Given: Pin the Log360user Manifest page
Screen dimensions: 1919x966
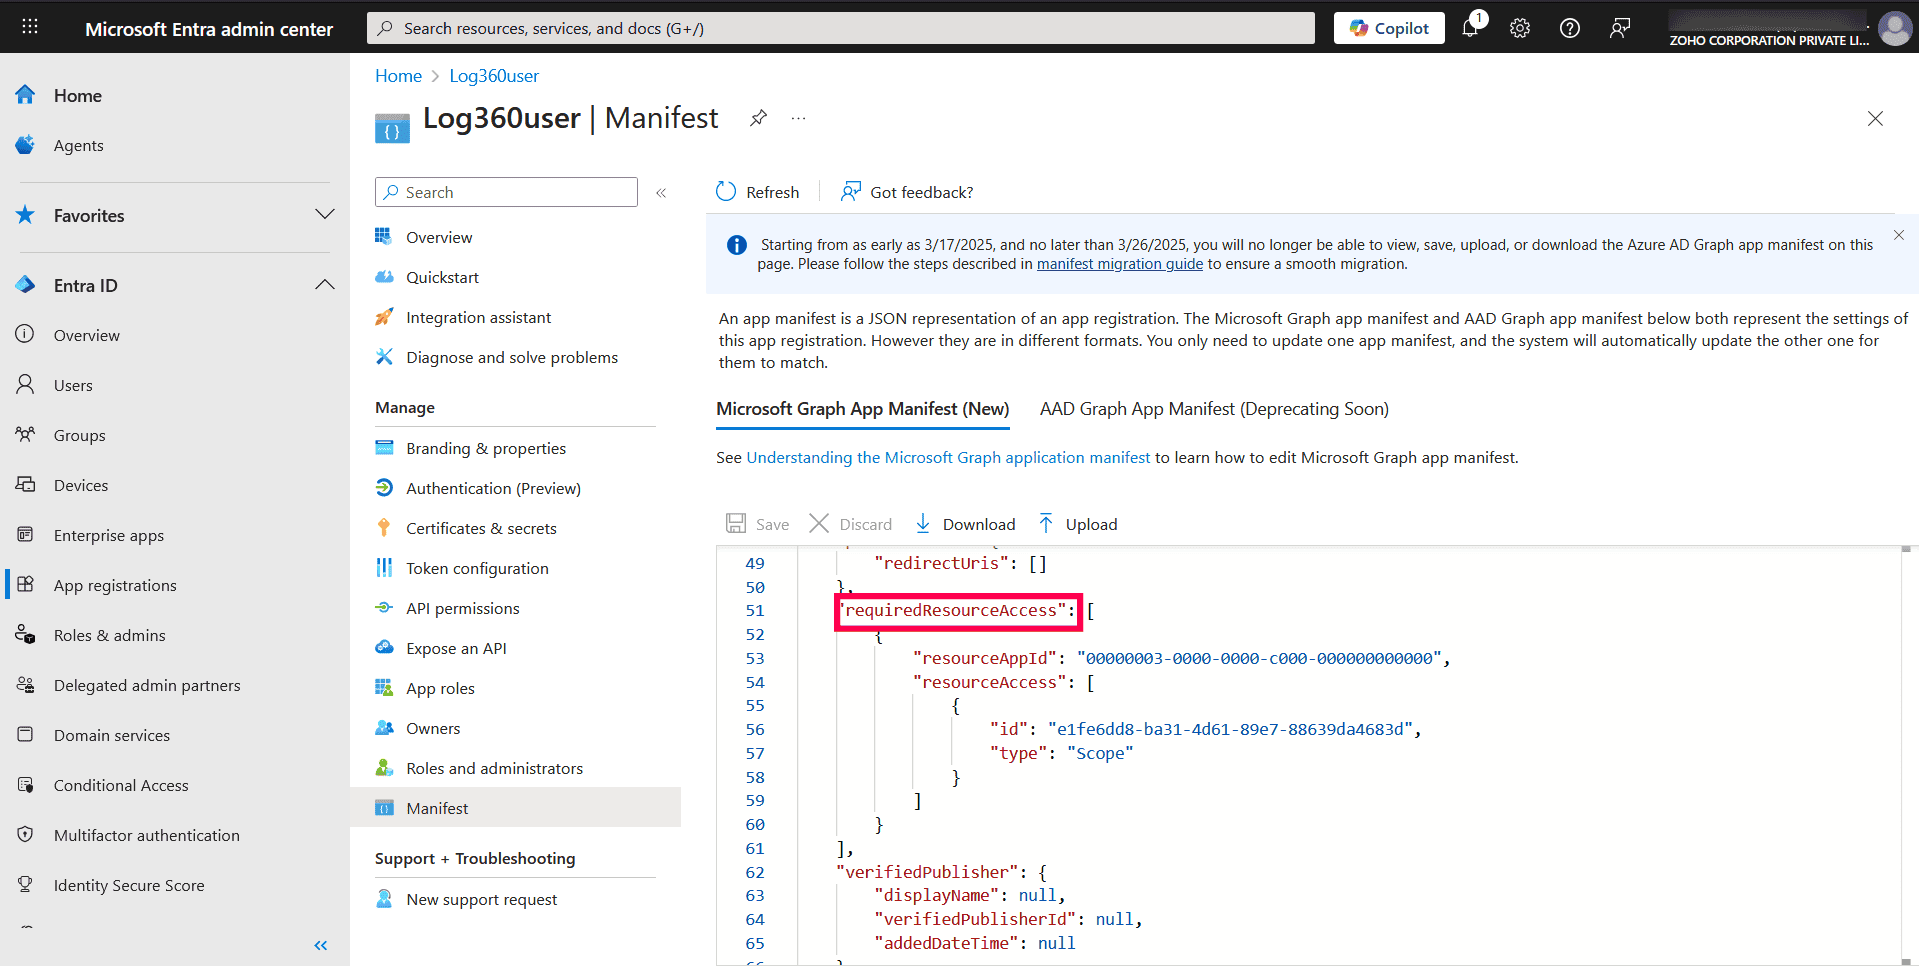Looking at the screenshot, I should [758, 118].
